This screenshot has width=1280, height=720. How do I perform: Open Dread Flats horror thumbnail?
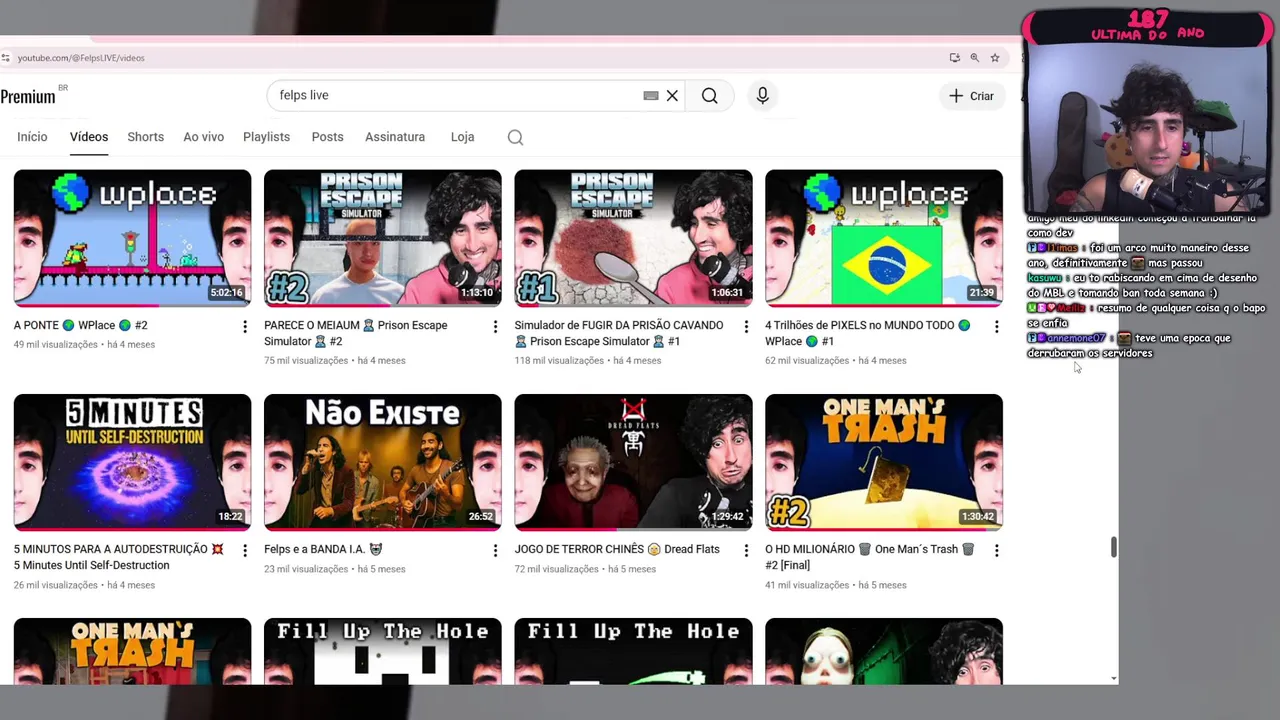(633, 461)
